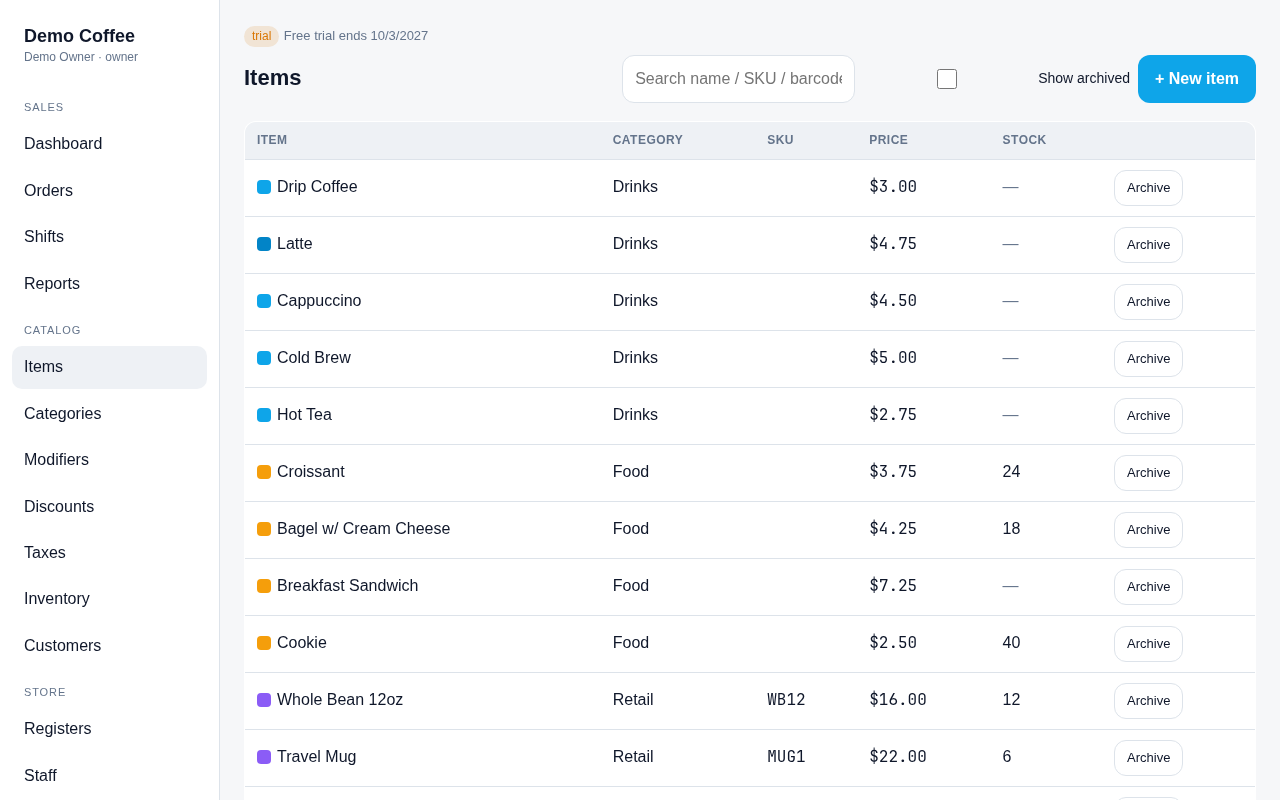Click the orange swatch beside Croissant
The image size is (1280, 800).
point(264,472)
